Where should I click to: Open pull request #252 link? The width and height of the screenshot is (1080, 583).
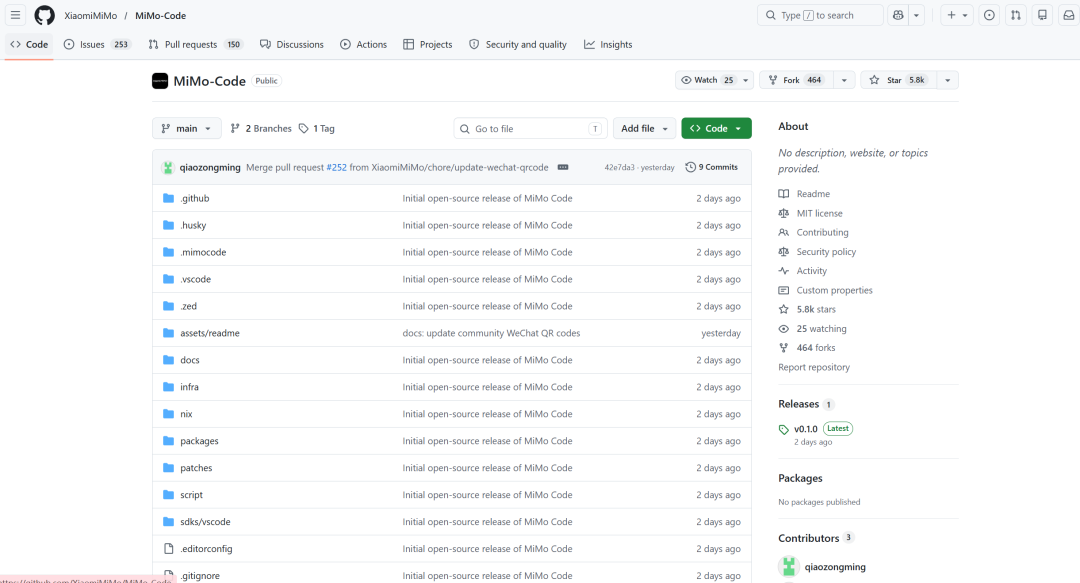coord(336,167)
